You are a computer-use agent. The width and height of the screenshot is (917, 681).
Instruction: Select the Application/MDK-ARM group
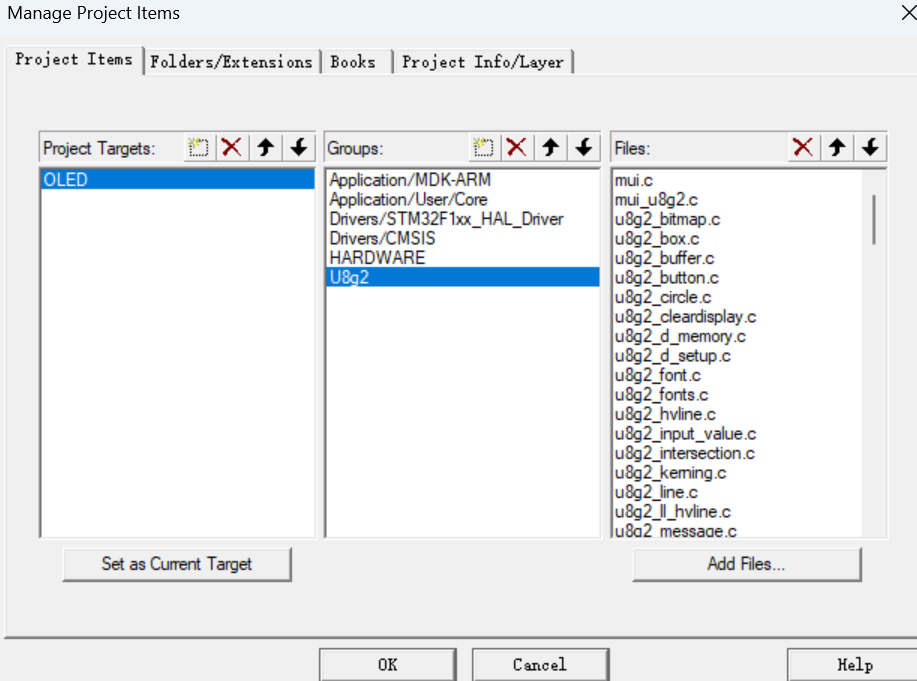tap(462, 180)
